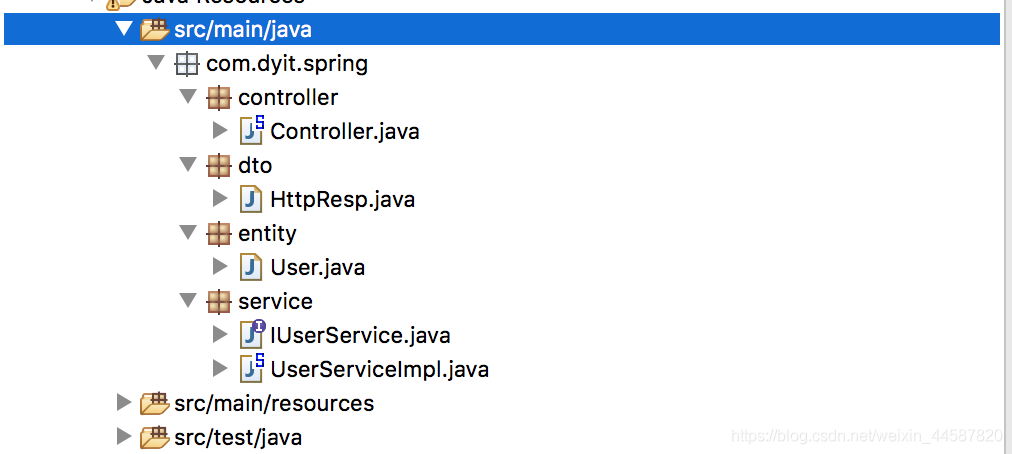Select the src/test/java row label
Screen dimensions: 1012x454
click(238, 438)
